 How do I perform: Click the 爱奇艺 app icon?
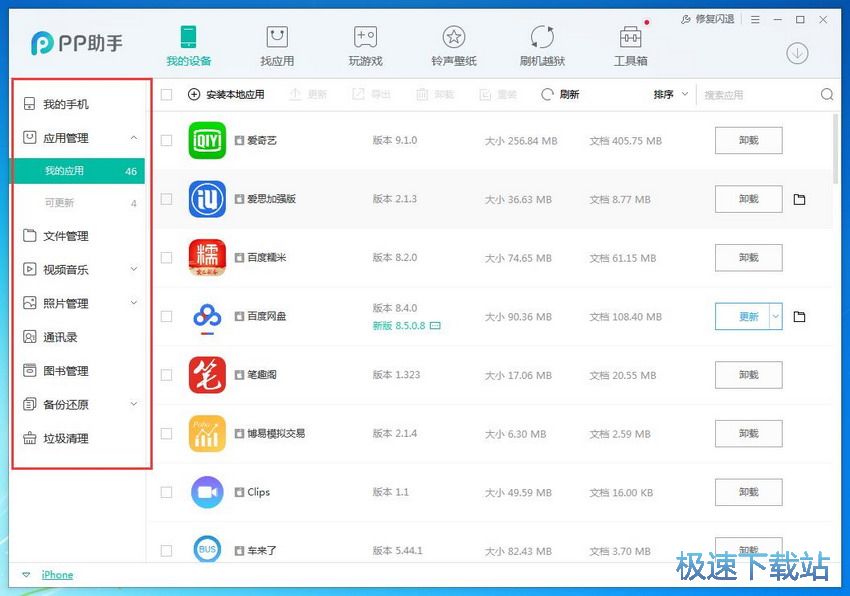point(207,140)
